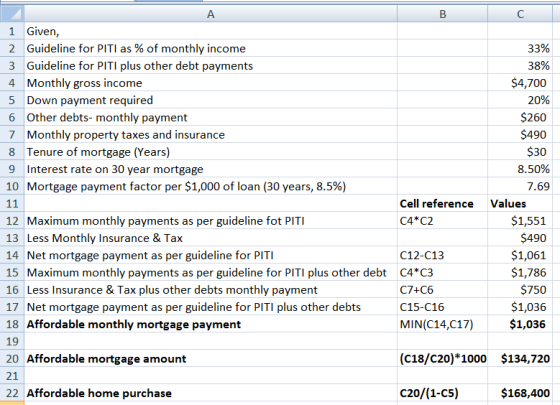Click formula text 'C15-C16'
The height and width of the screenshot is (405, 560).
(422, 307)
